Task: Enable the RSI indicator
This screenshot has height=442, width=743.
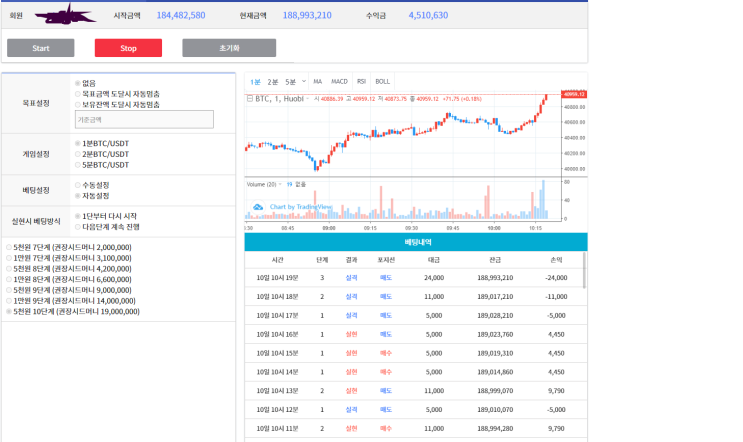Action: click(x=361, y=81)
